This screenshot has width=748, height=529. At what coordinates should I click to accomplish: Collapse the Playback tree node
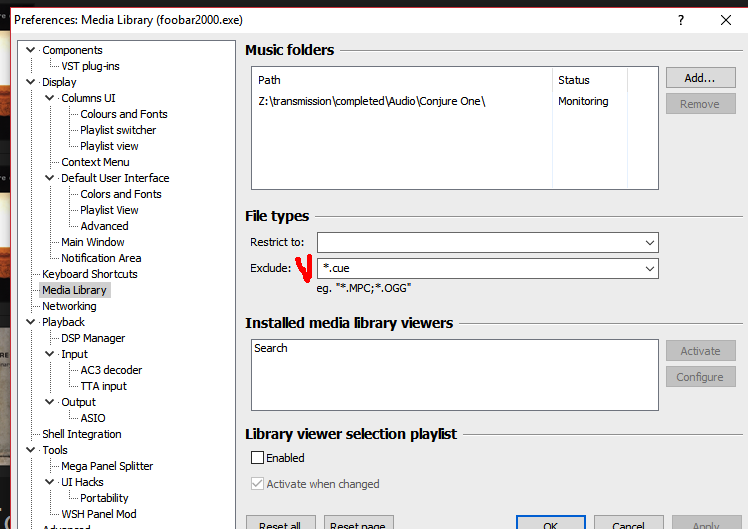tap(31, 322)
